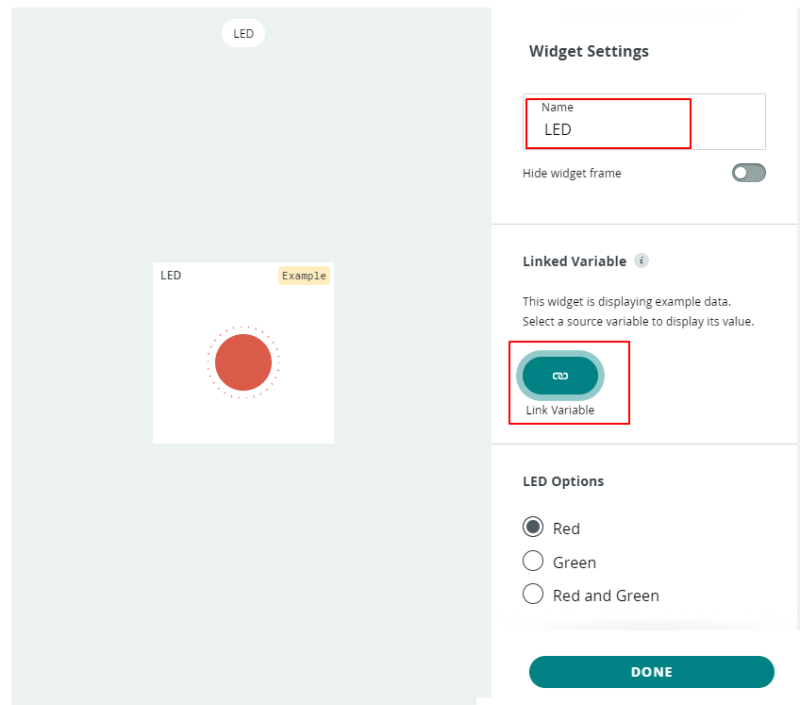Click the LED widget preview card

tap(243, 352)
